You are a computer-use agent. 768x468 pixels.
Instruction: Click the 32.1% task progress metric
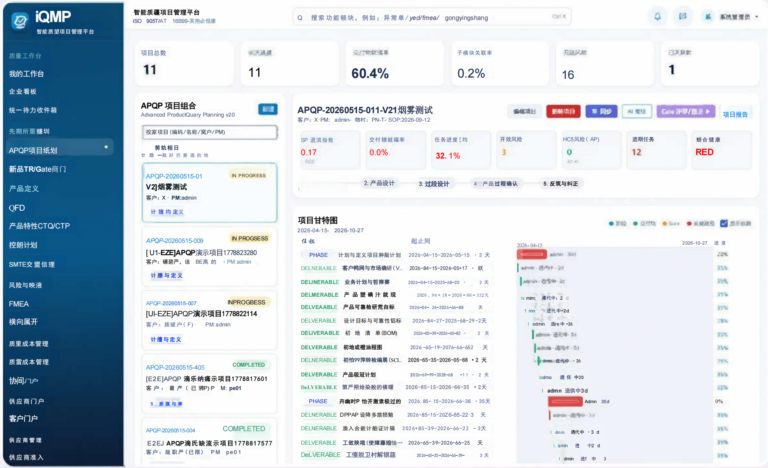tap(461, 150)
